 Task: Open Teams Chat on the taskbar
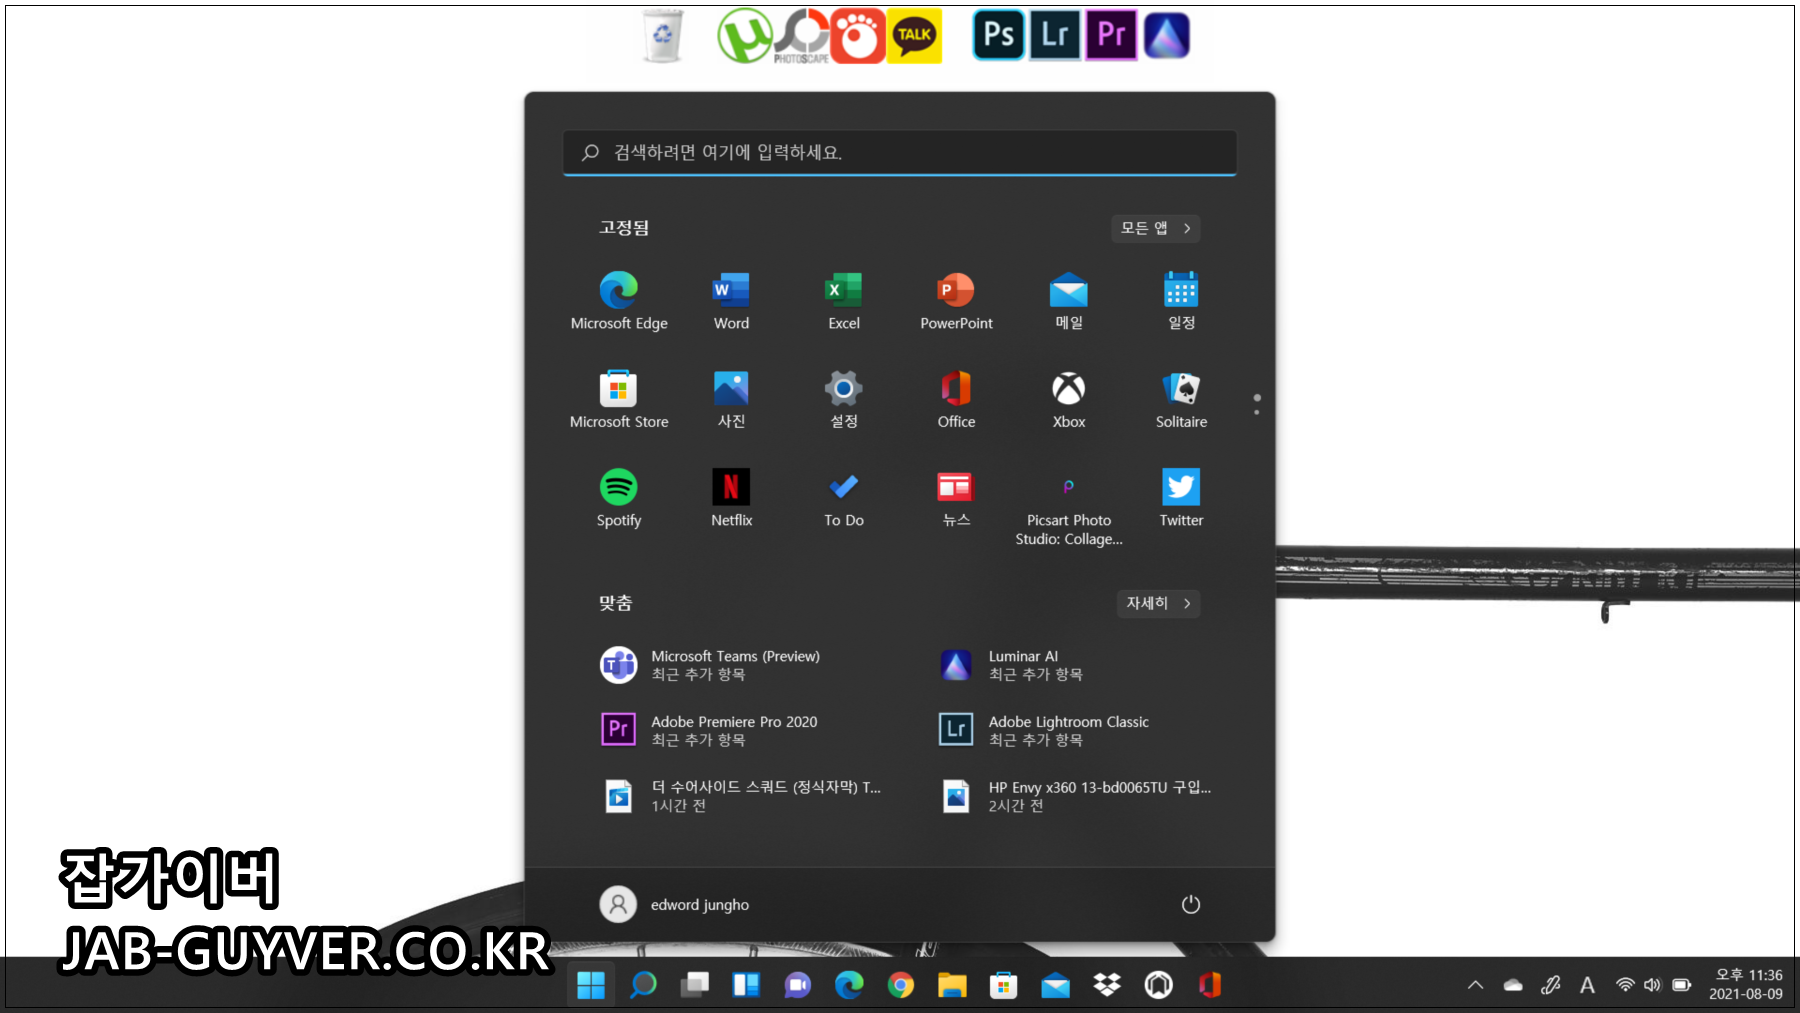click(x=797, y=985)
